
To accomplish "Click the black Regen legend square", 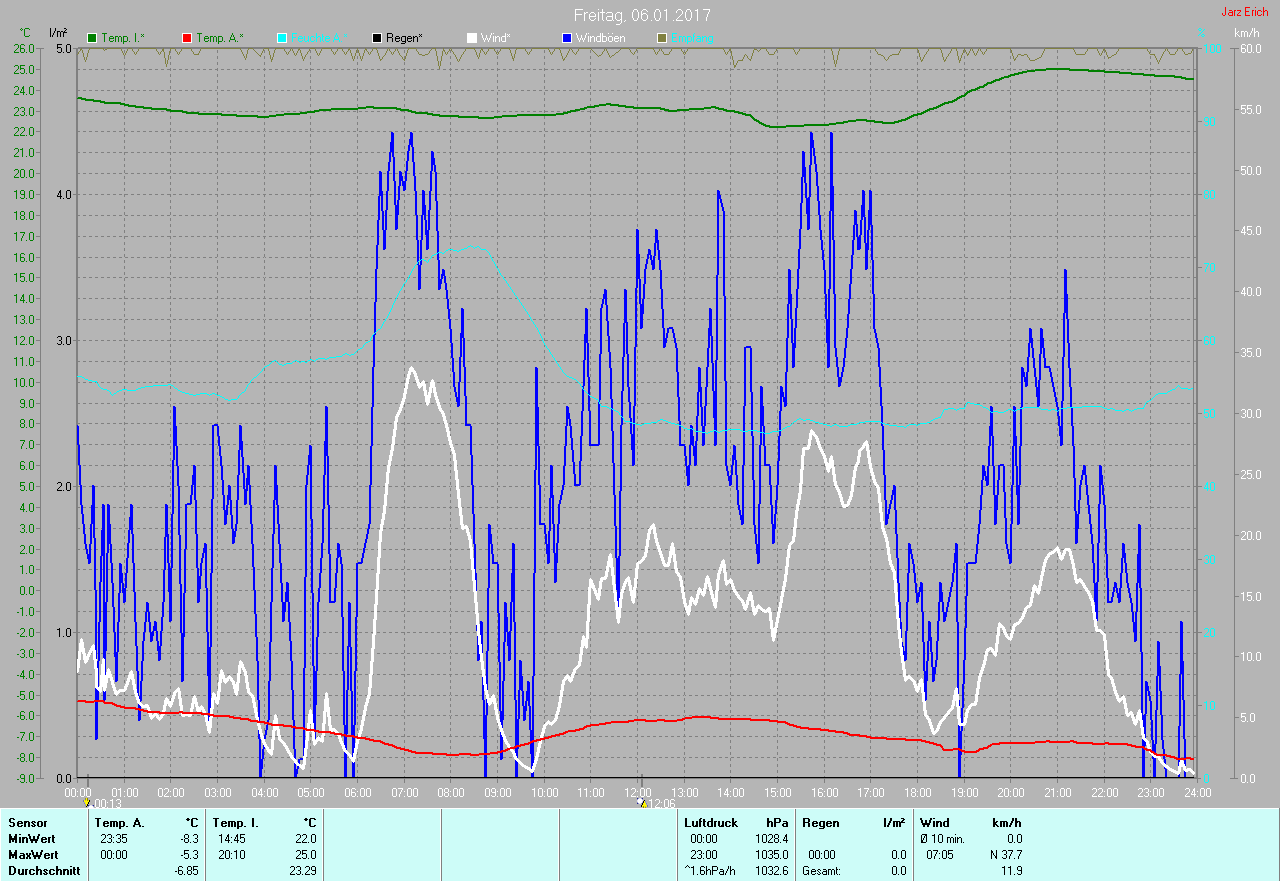I will (377, 38).
